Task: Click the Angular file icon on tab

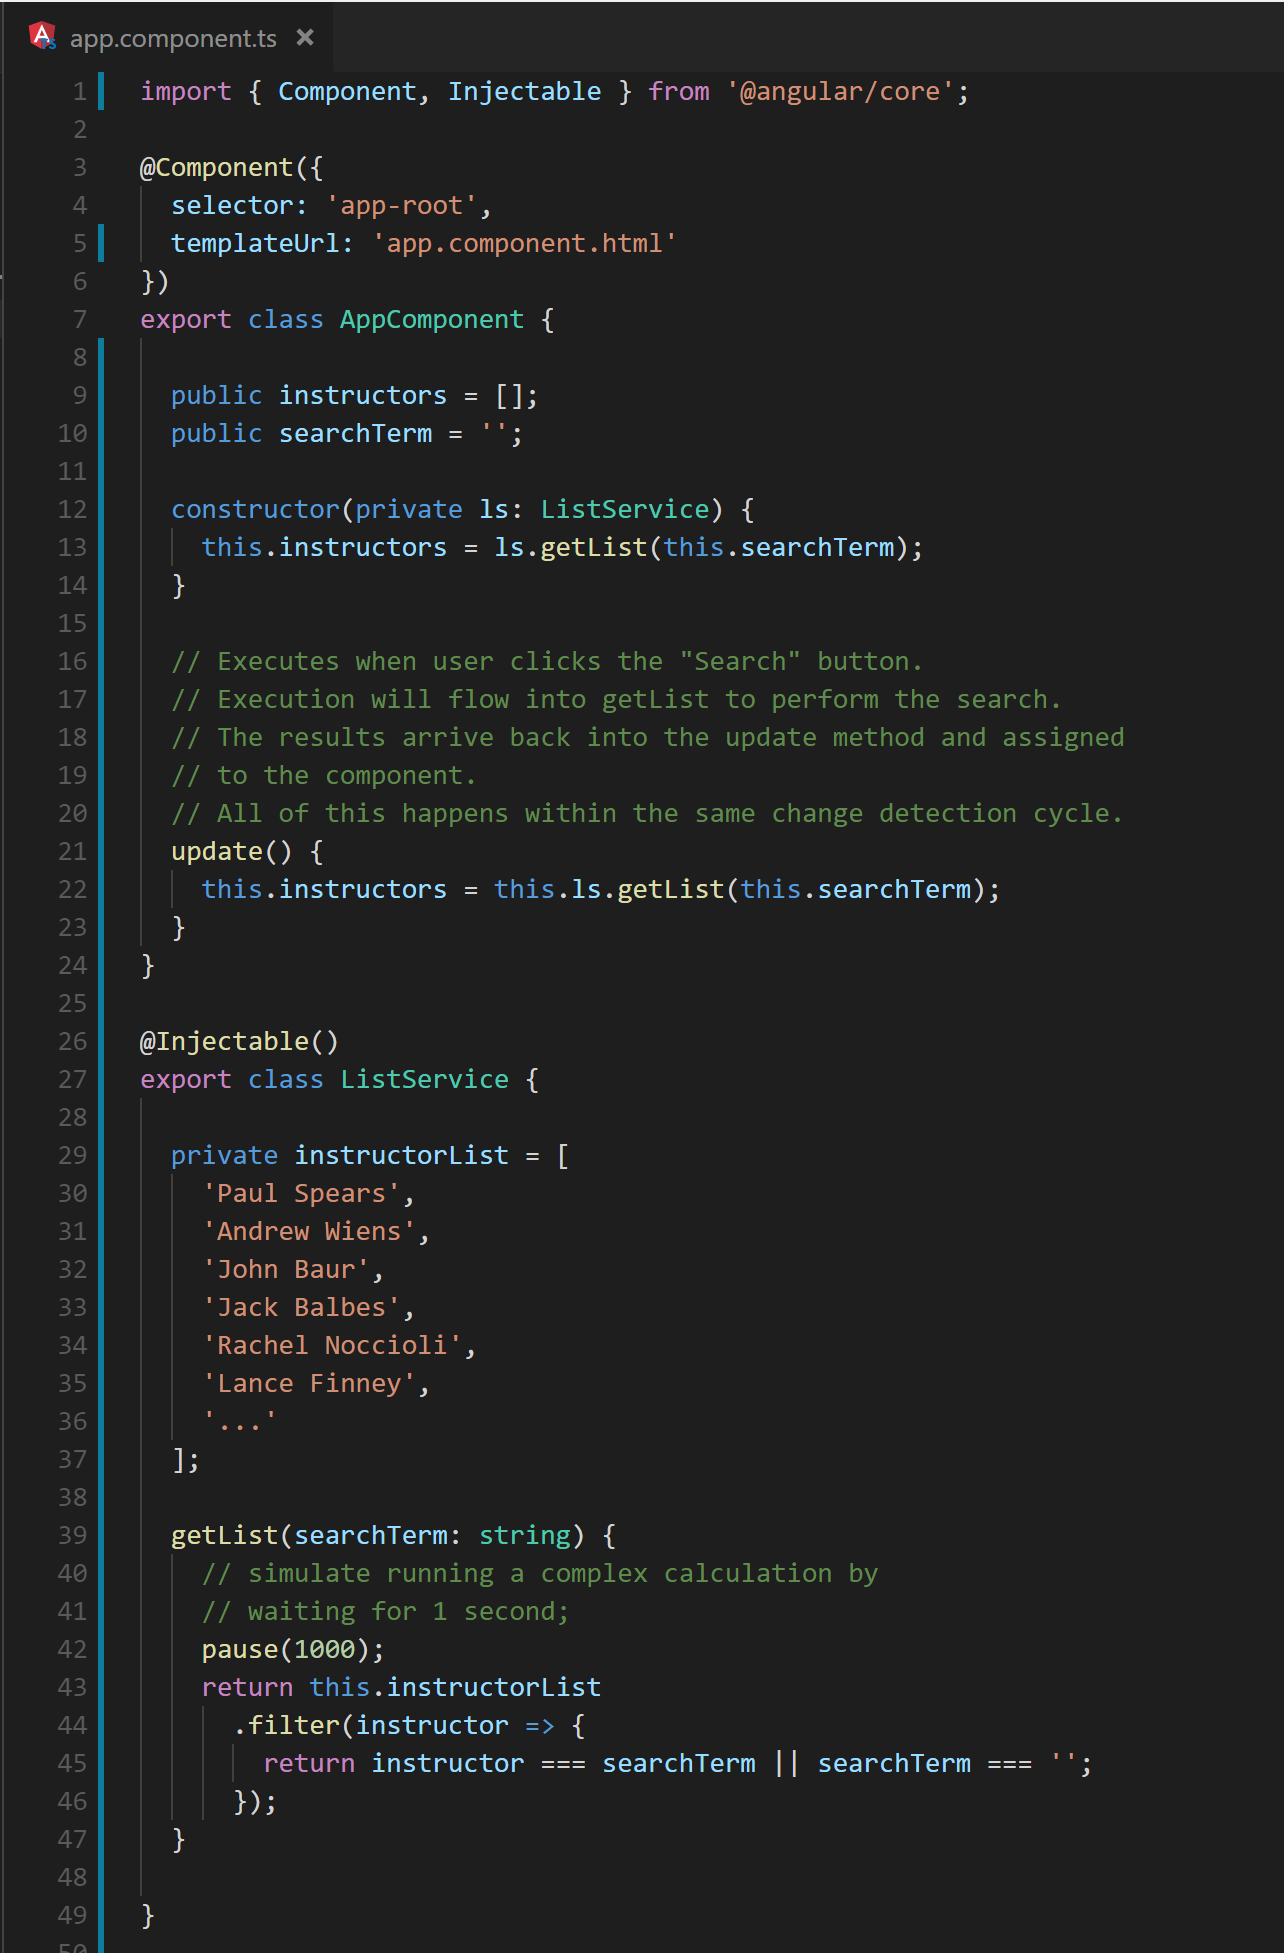Action: click(42, 37)
